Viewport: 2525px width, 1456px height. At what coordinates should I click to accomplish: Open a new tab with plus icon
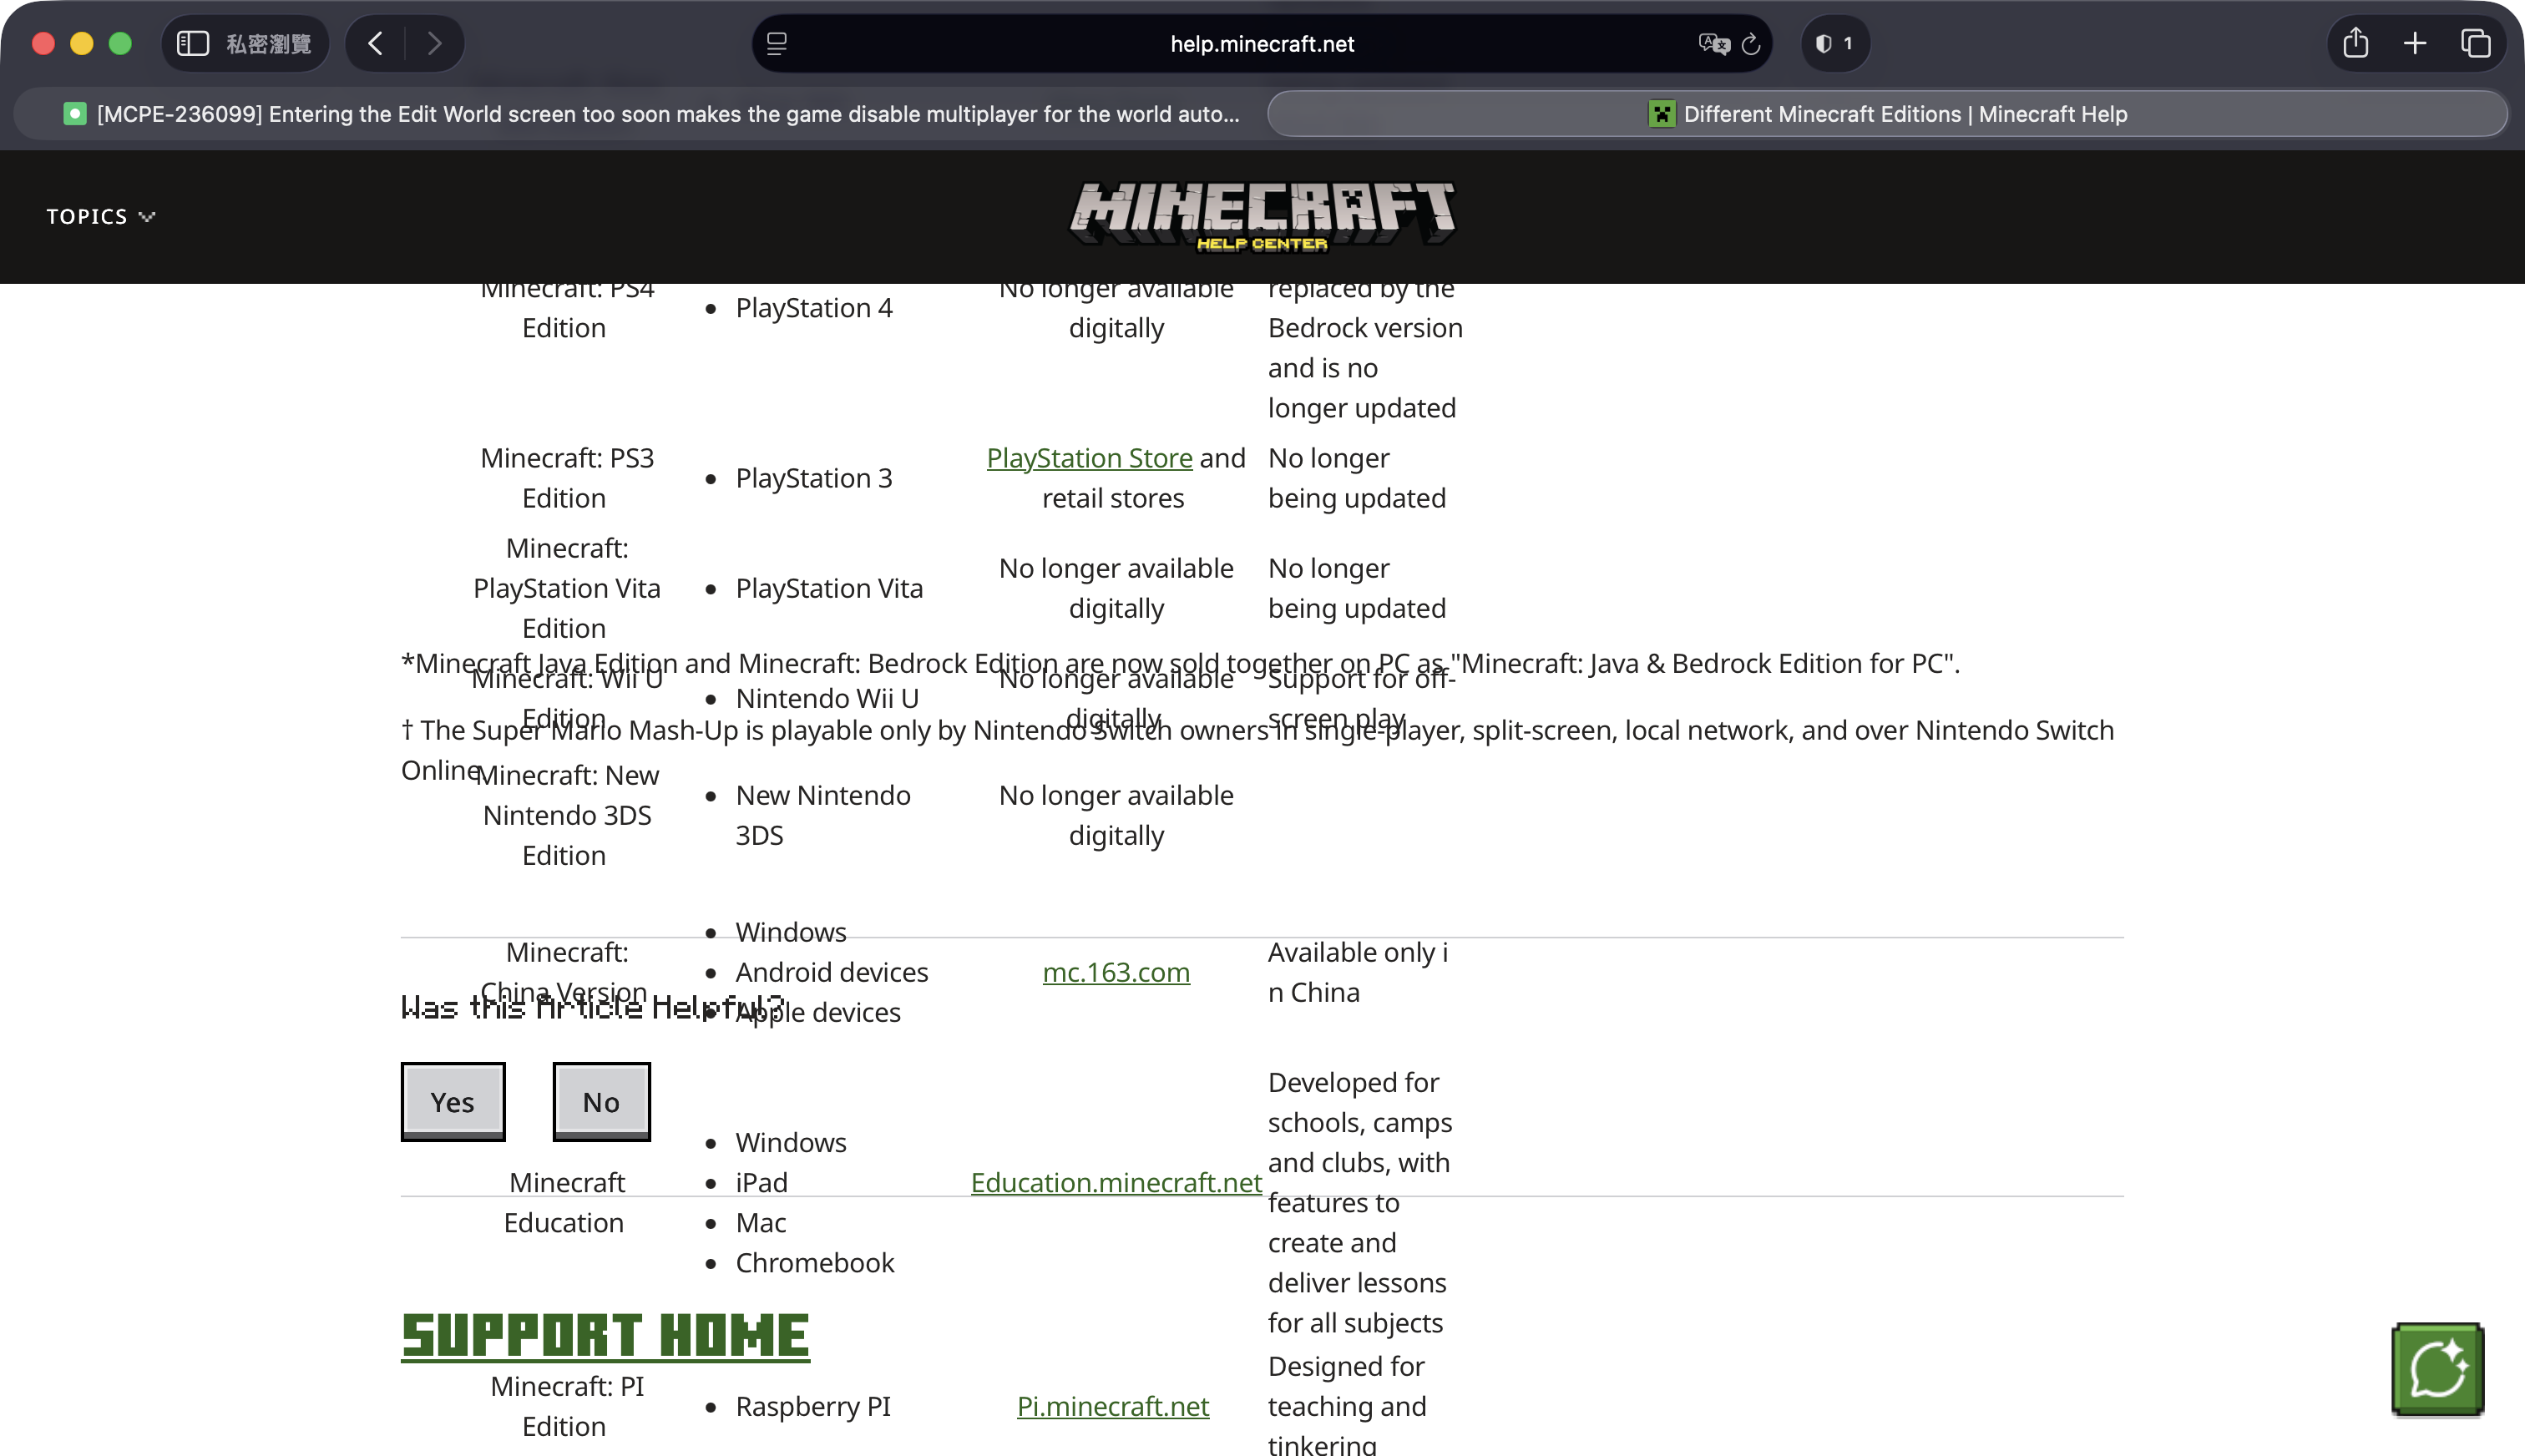(x=2415, y=43)
